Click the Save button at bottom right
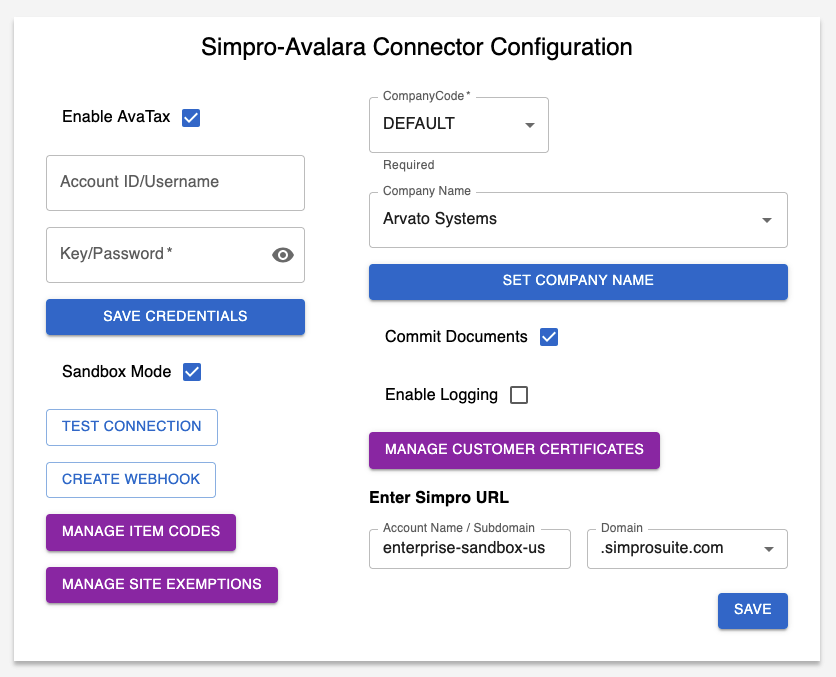 click(752, 610)
